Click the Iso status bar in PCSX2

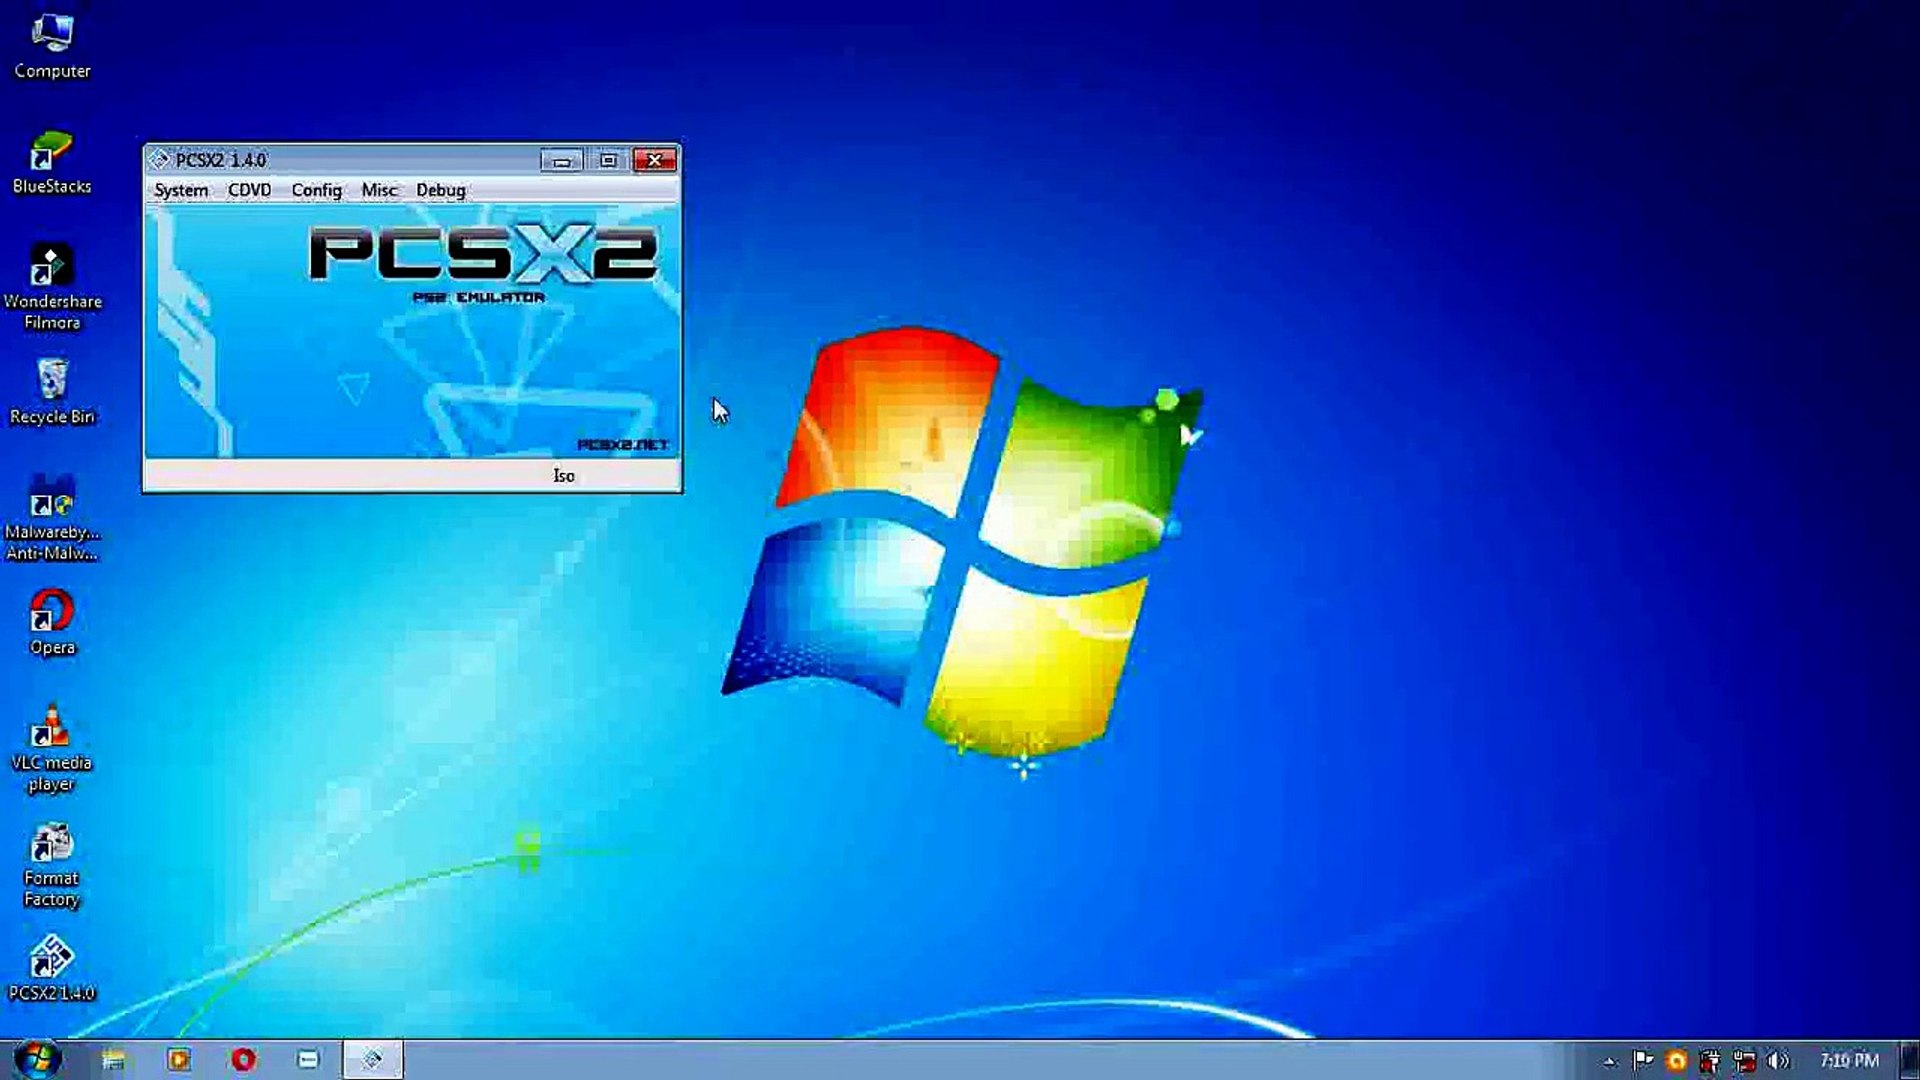click(563, 475)
